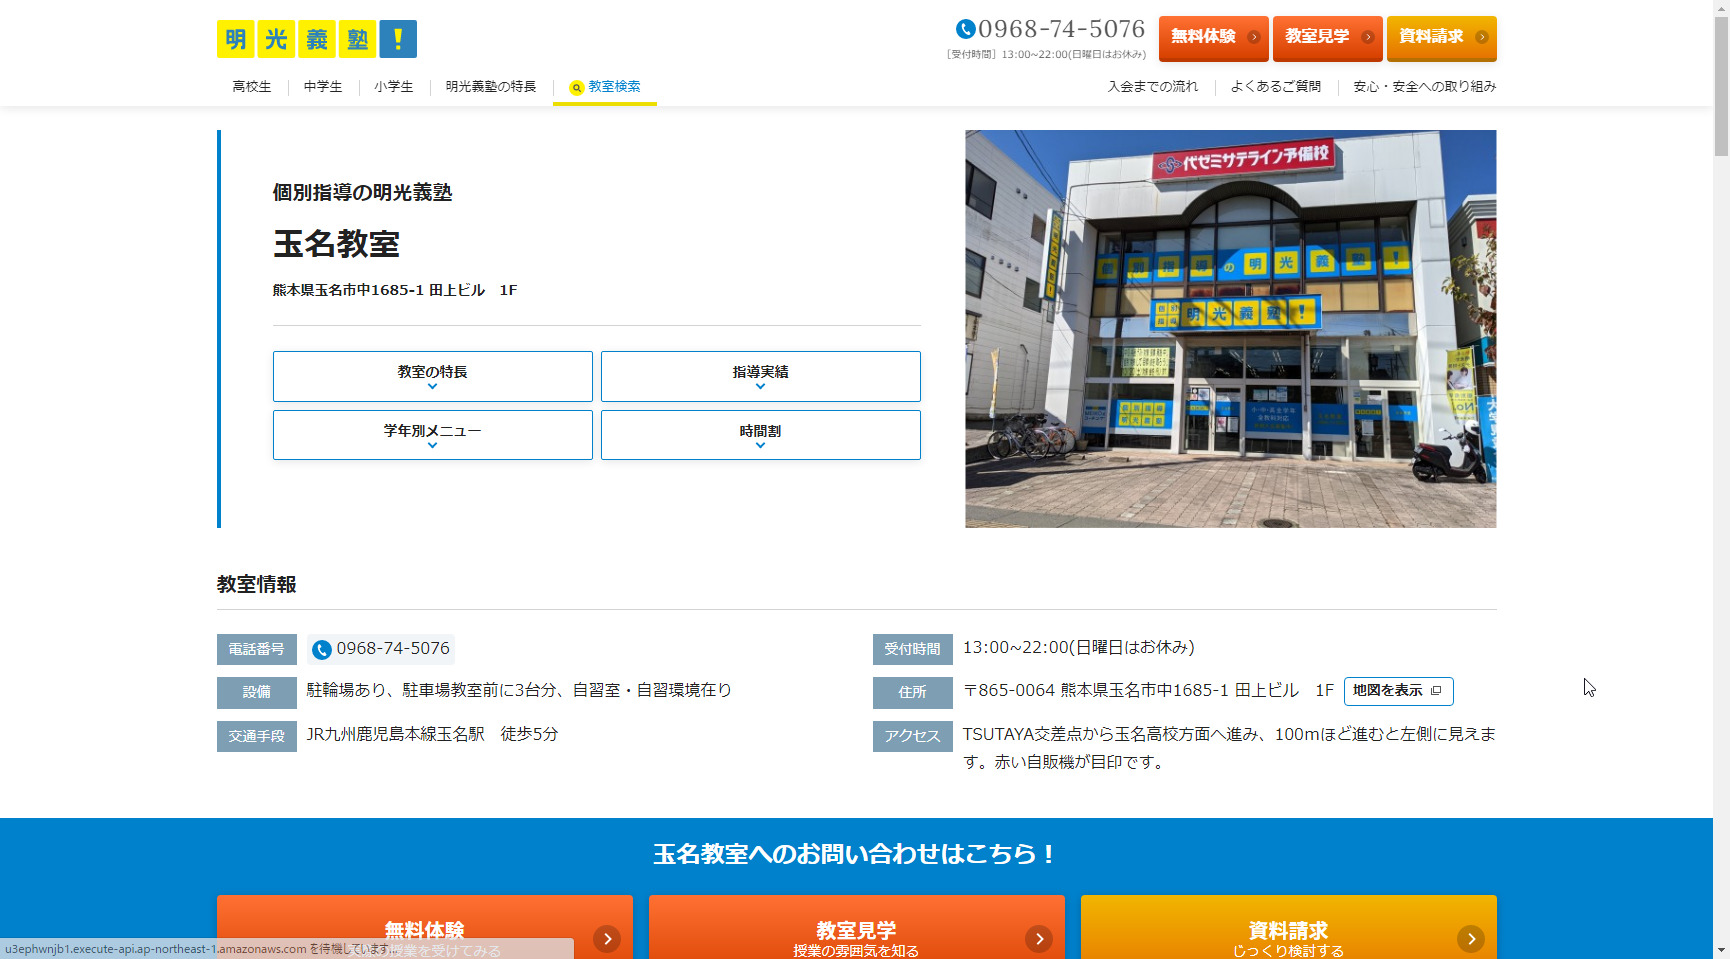Click the 個別指導の明光義塾 subtitle
1730x959 pixels.
[x=362, y=192]
